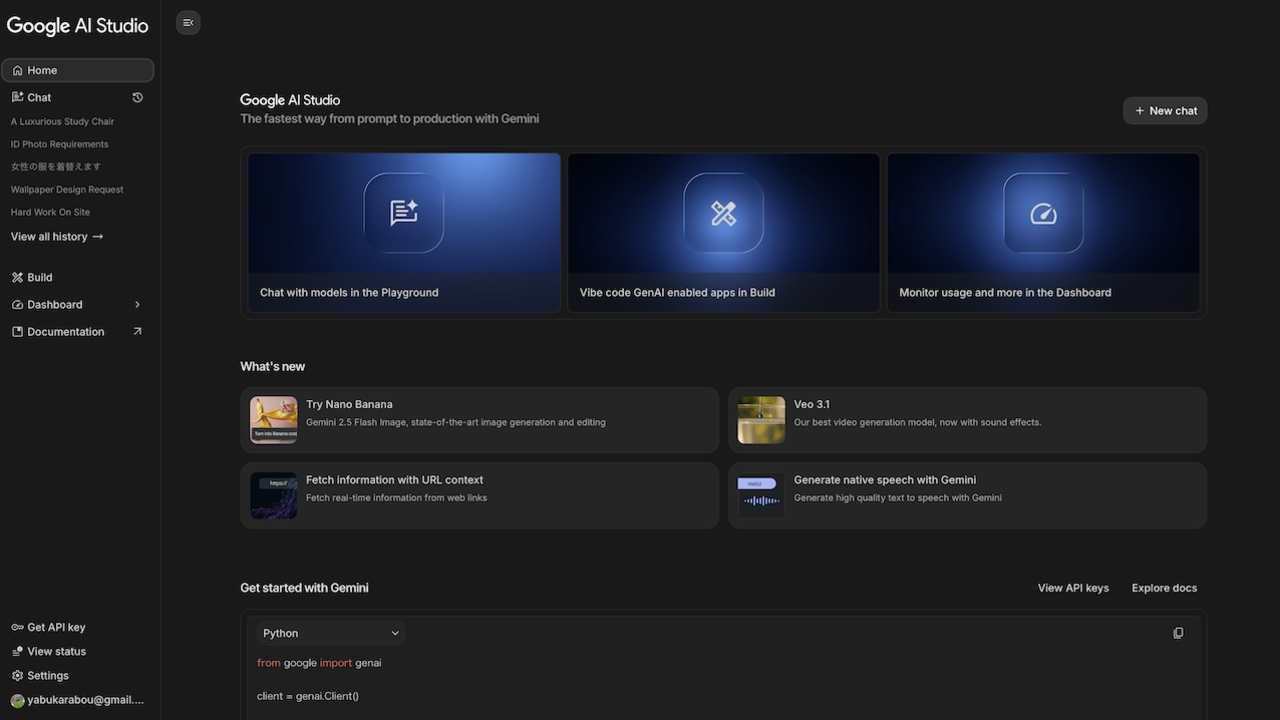The image size is (1280, 720).
Task: Click the native speech waveform thumbnail
Action: 761,495
